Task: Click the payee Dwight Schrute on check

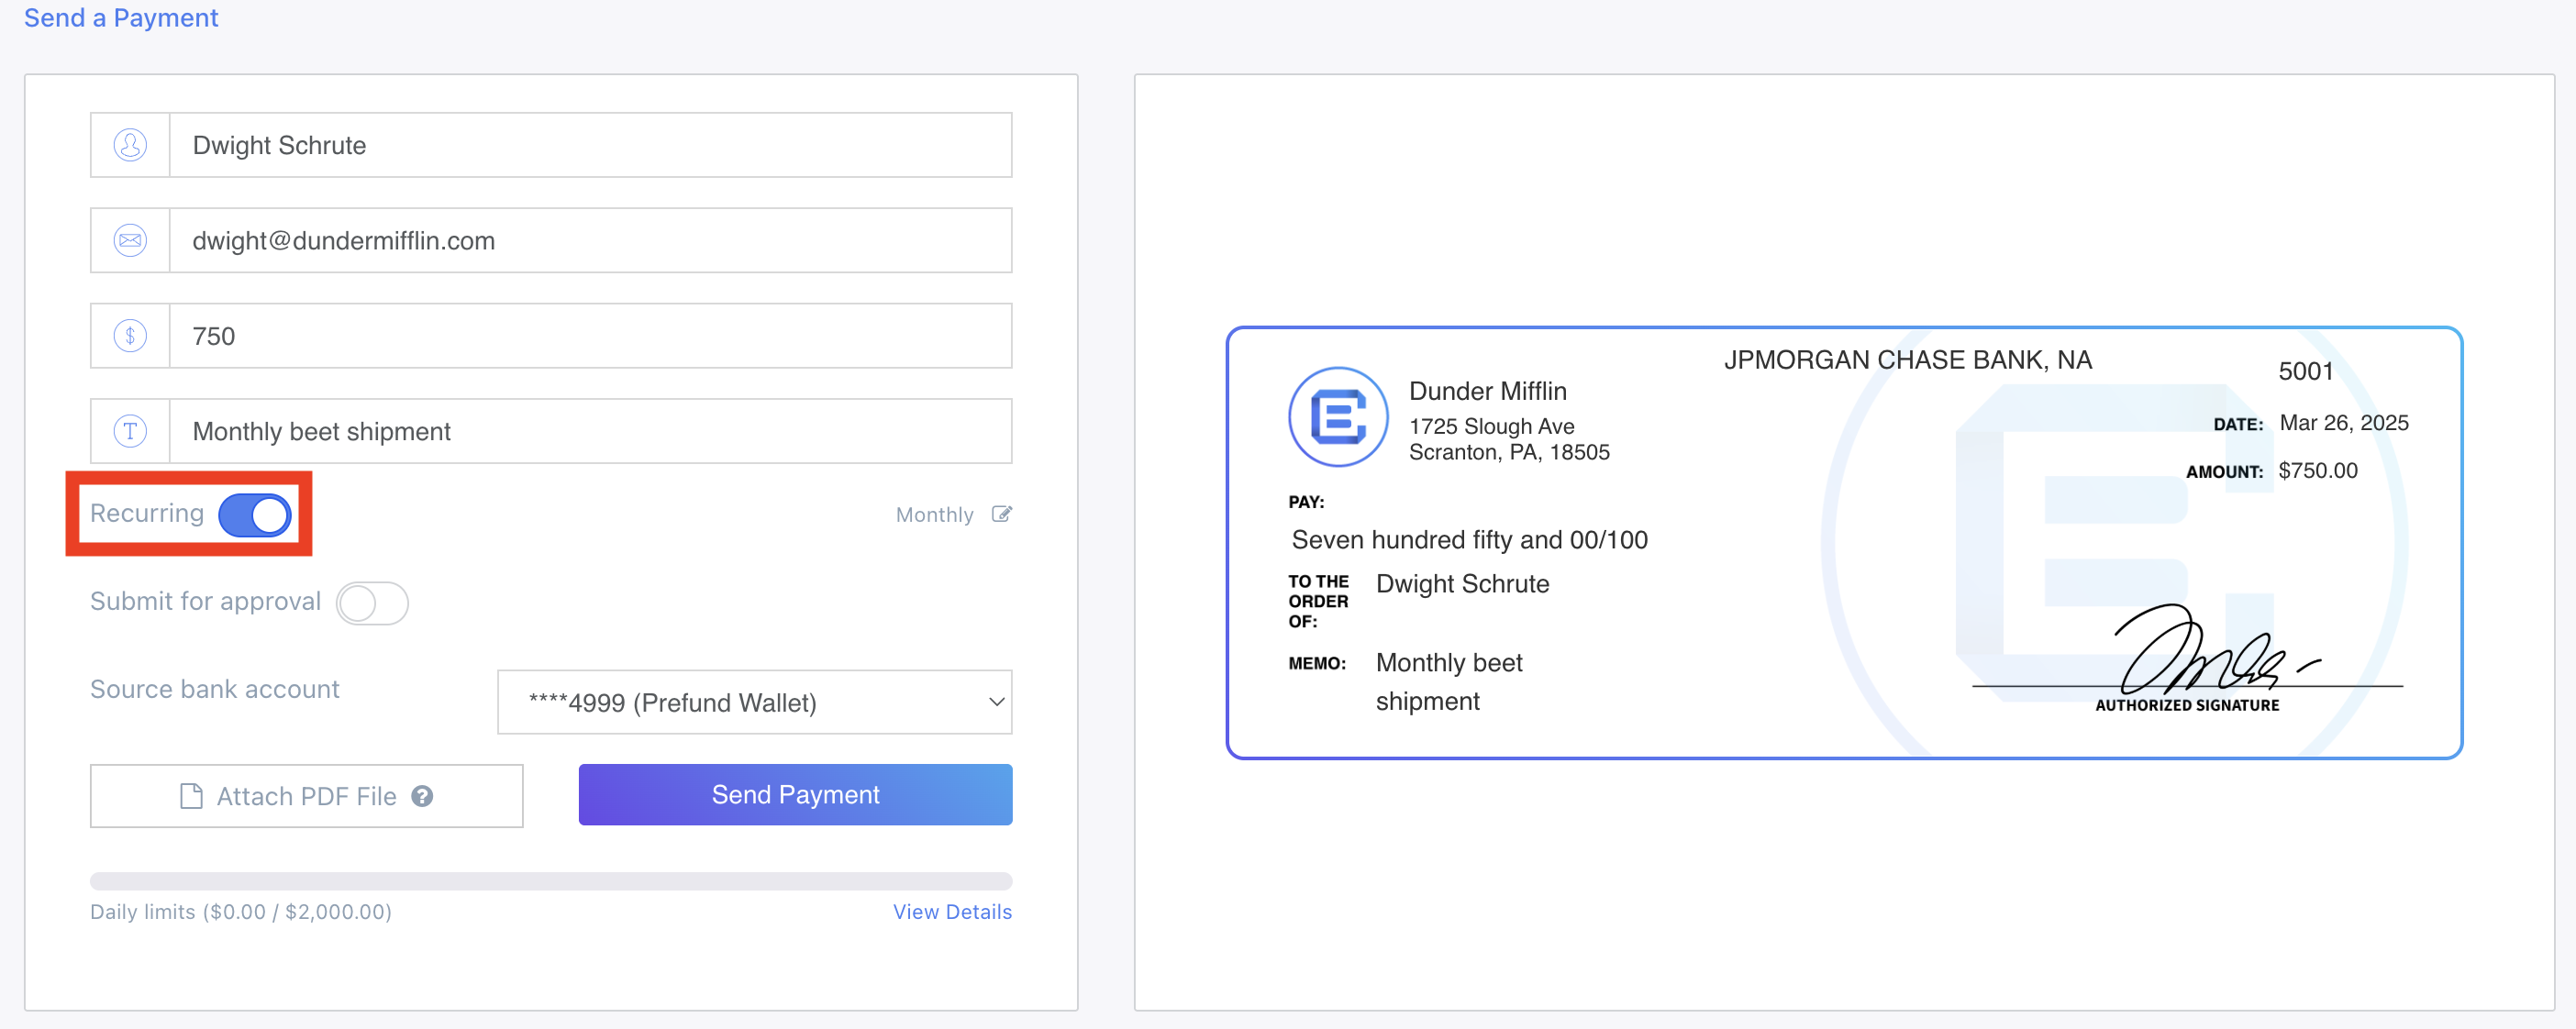Action: 1463,584
